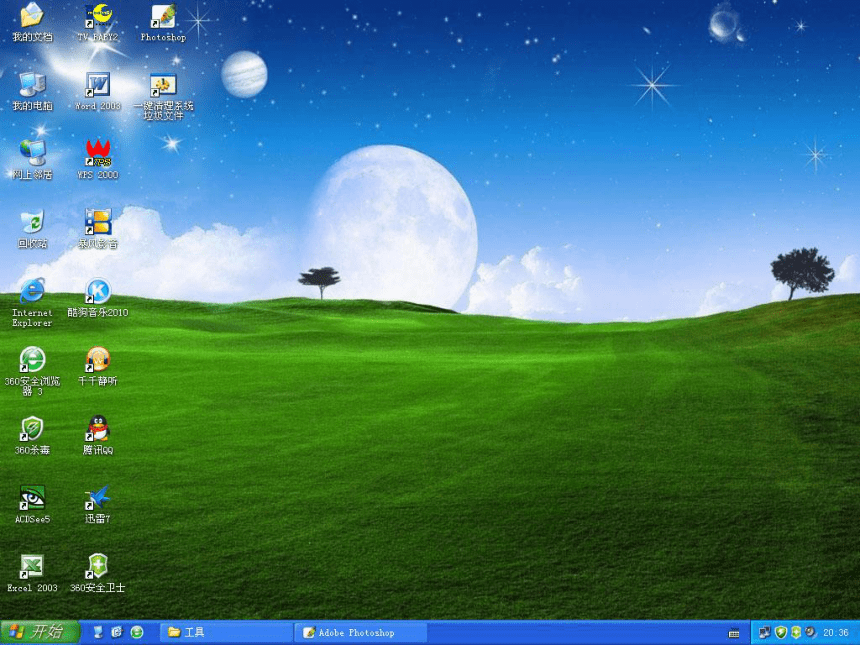860x645 pixels.
Task: Launch the Word 2003 shortcut
Action: (x=98, y=91)
